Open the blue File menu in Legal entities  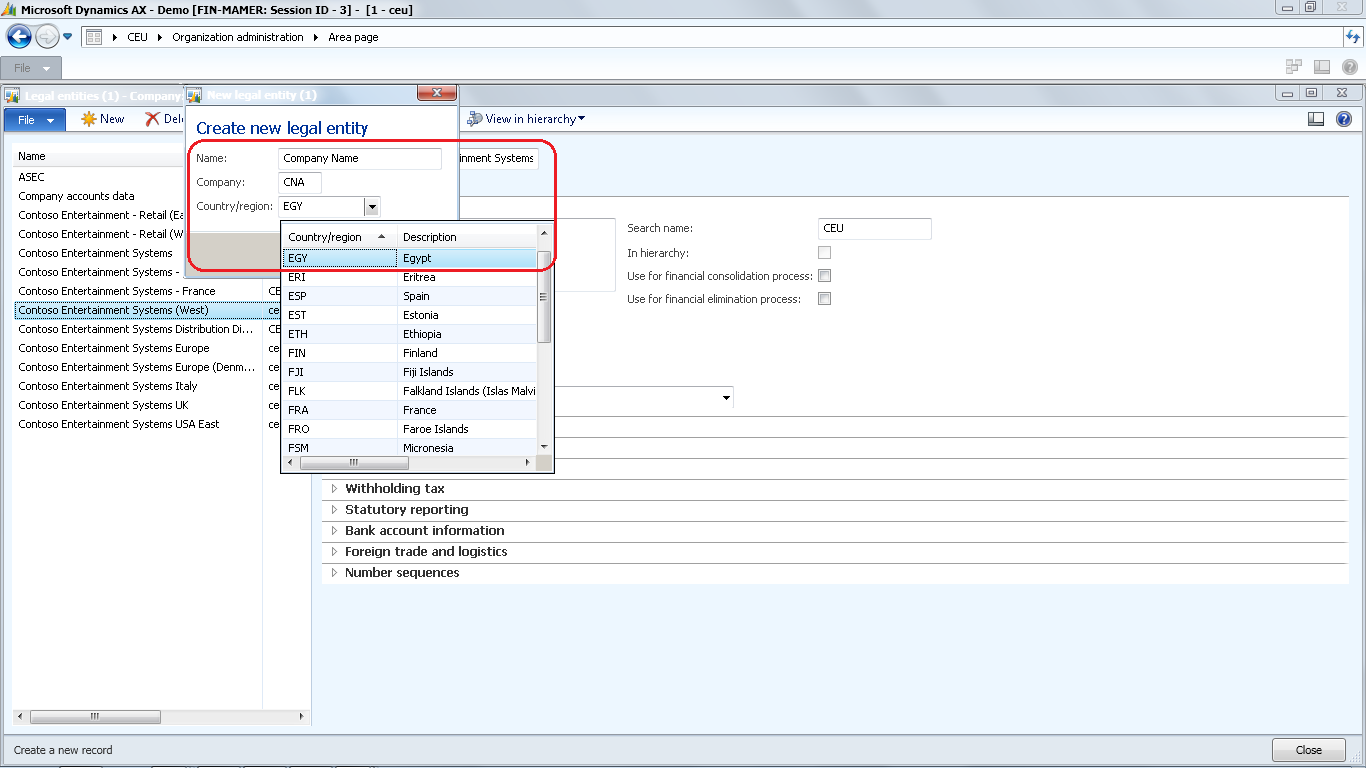pyautogui.click(x=35, y=120)
